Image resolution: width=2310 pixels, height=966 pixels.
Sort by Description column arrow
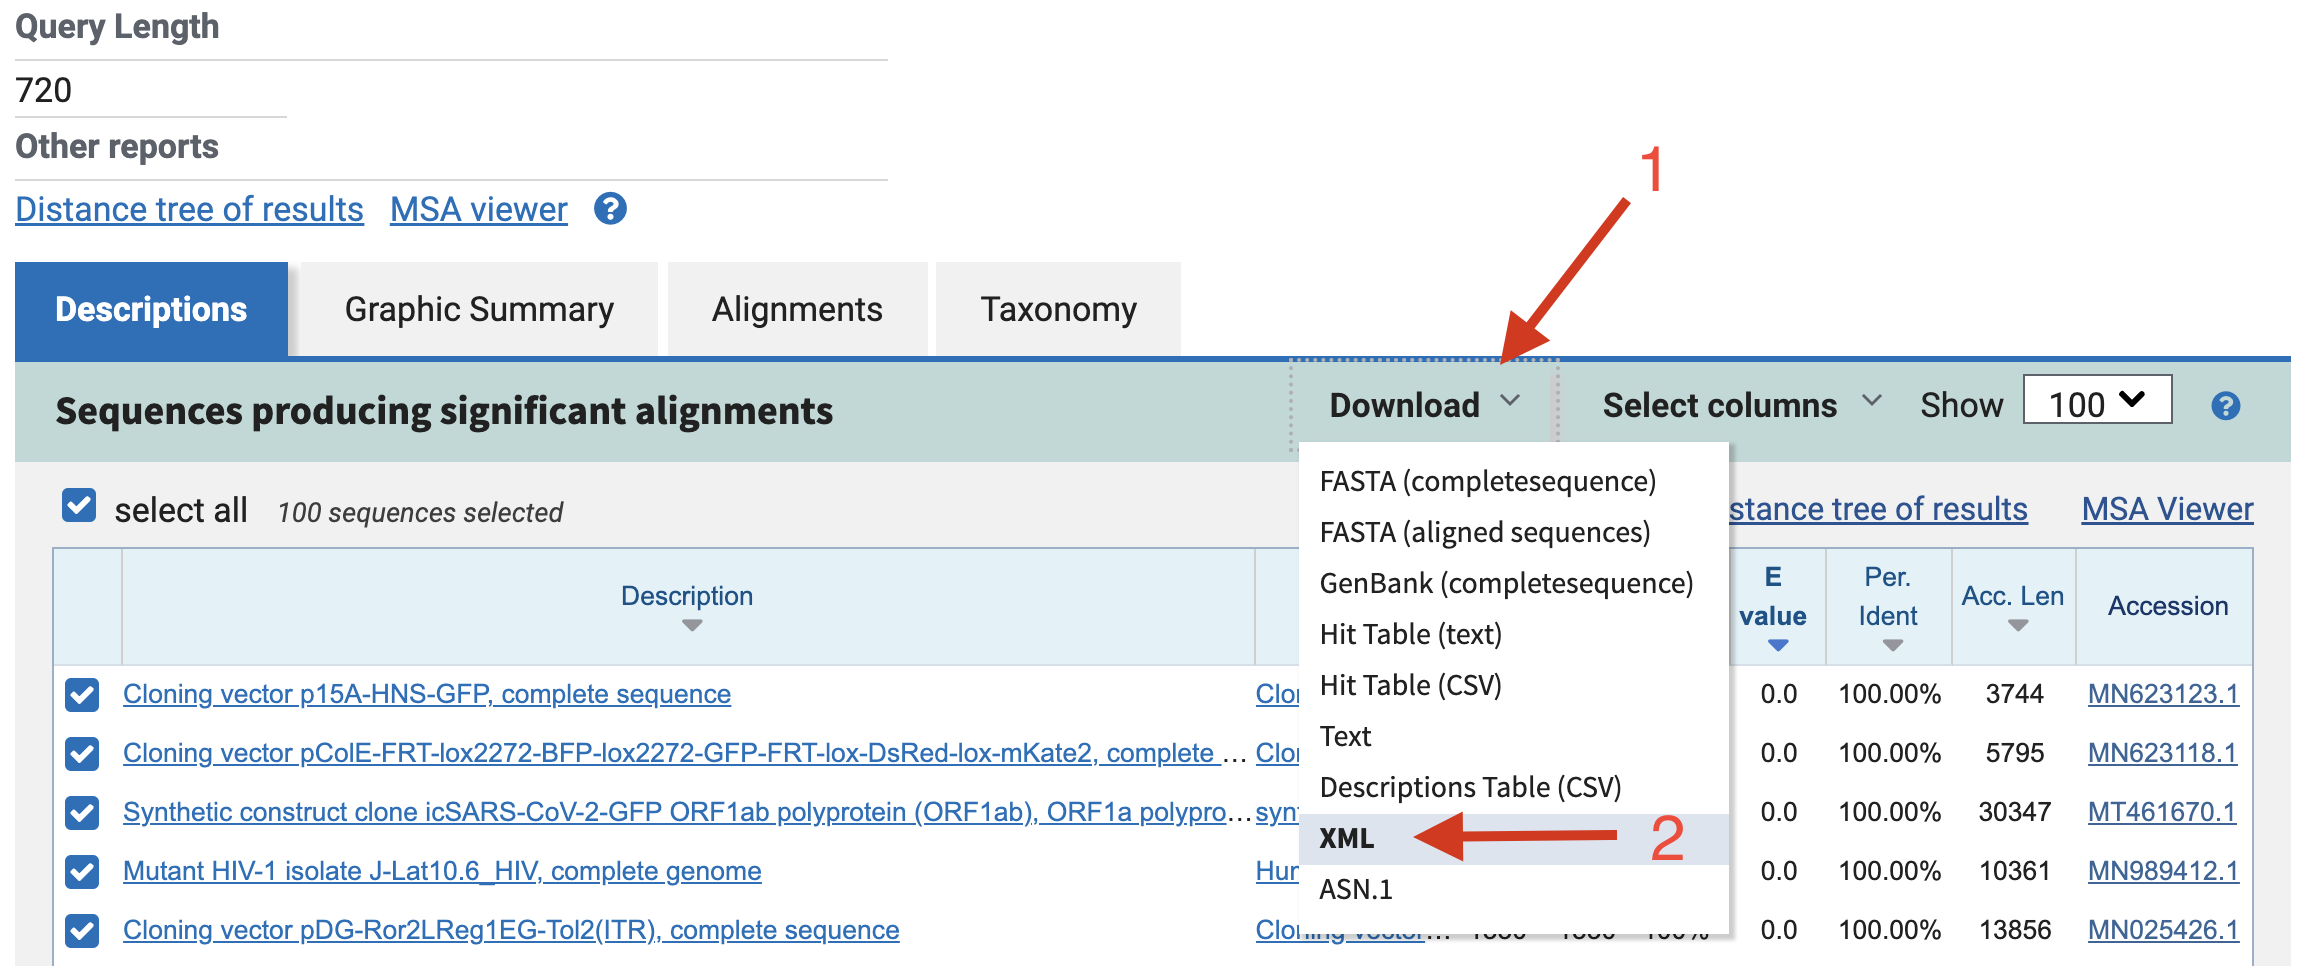pos(692,626)
